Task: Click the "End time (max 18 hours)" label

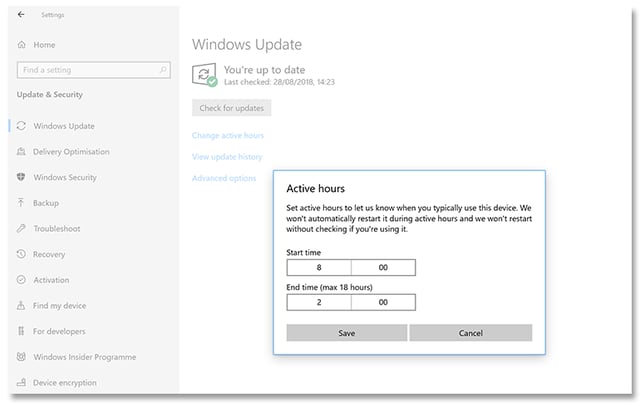Action: click(329, 287)
